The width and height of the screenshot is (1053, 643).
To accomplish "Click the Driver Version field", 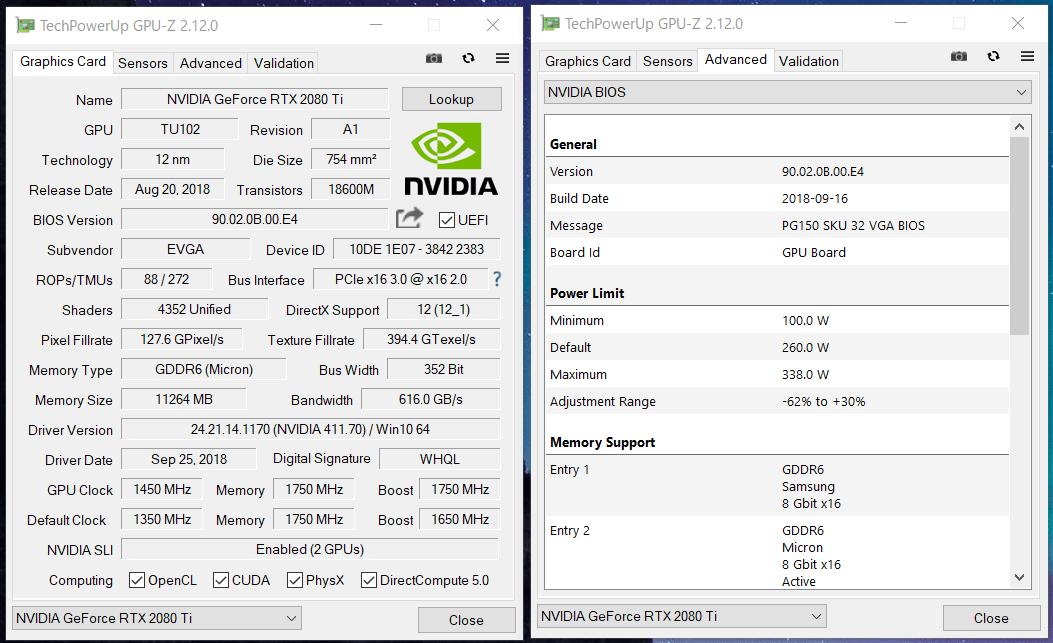I will (x=310, y=429).
